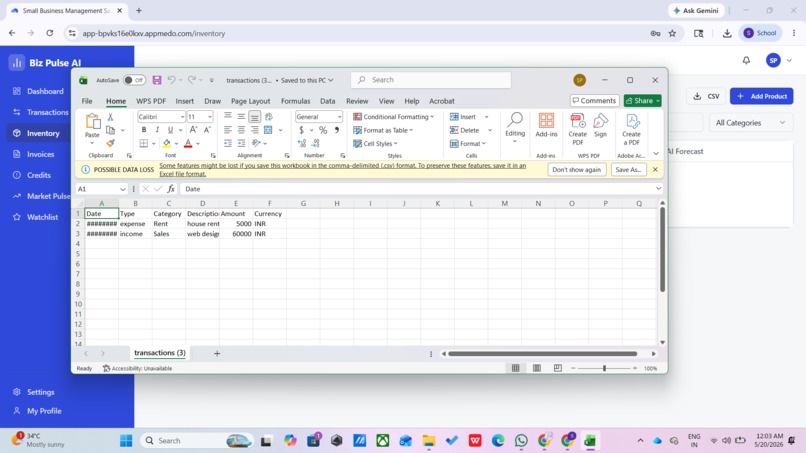Click the Borders icon
The width and height of the screenshot is (806, 453).
pyautogui.click(x=144, y=143)
